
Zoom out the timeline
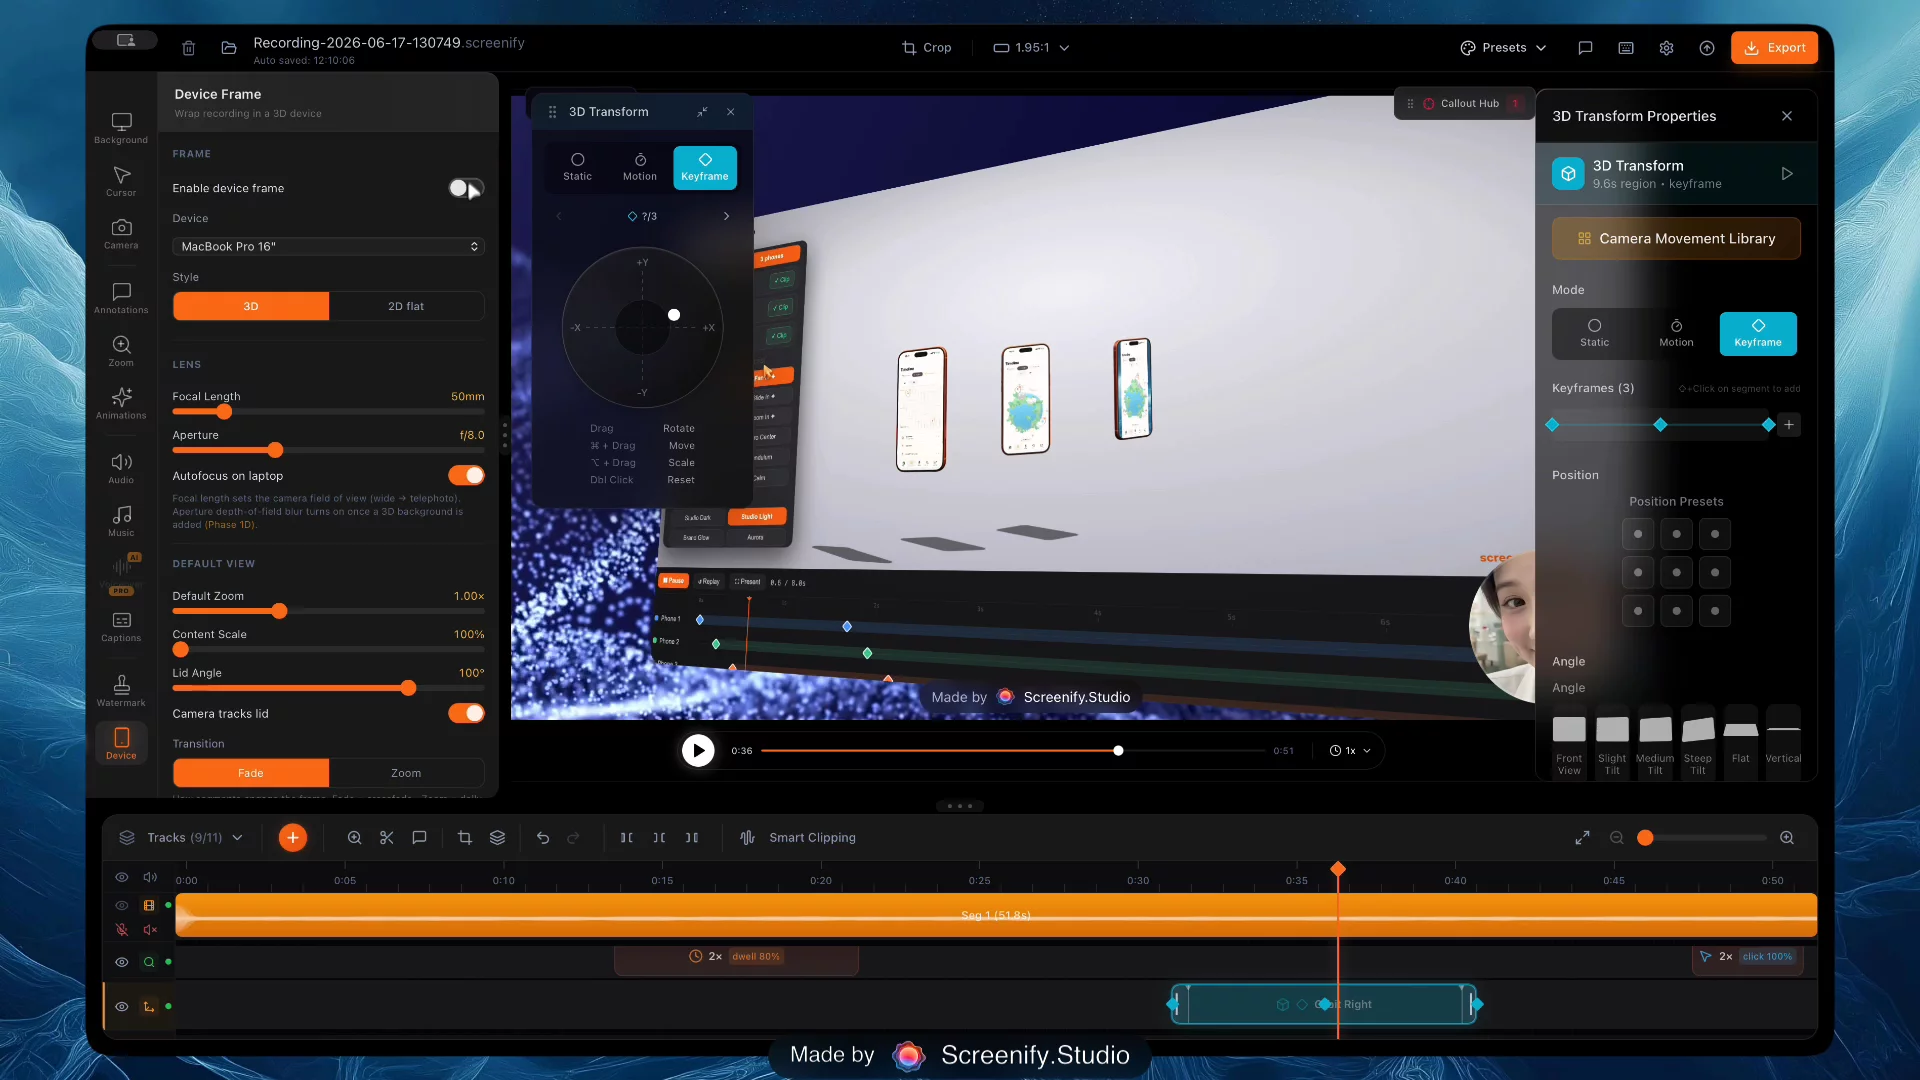point(1617,838)
